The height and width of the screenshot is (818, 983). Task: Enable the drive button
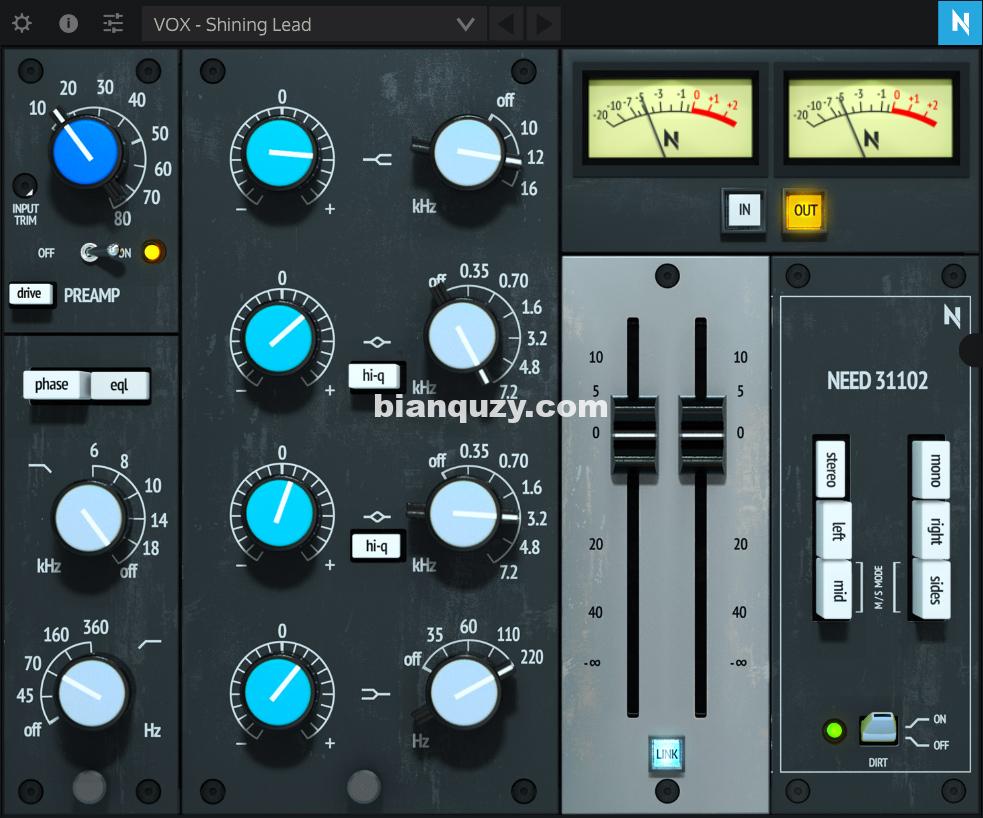tap(29, 293)
